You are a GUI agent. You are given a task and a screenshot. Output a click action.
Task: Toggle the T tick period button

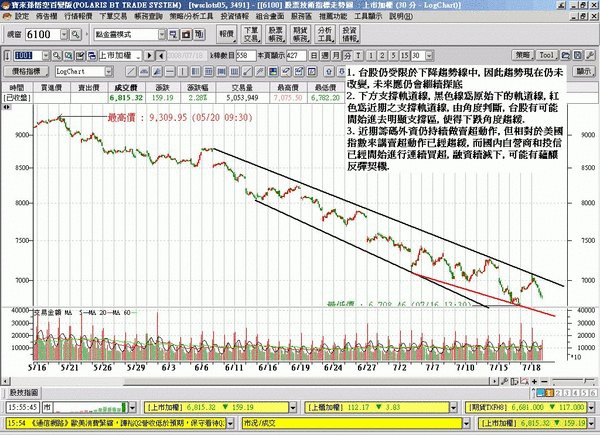359,56
